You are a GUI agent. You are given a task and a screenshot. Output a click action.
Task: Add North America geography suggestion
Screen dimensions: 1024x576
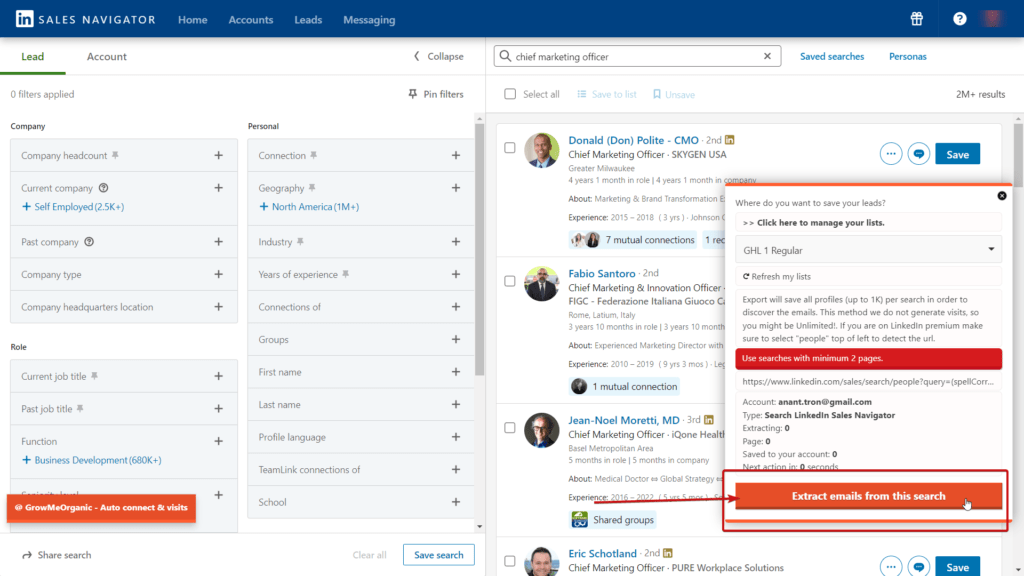pyautogui.click(x=309, y=206)
